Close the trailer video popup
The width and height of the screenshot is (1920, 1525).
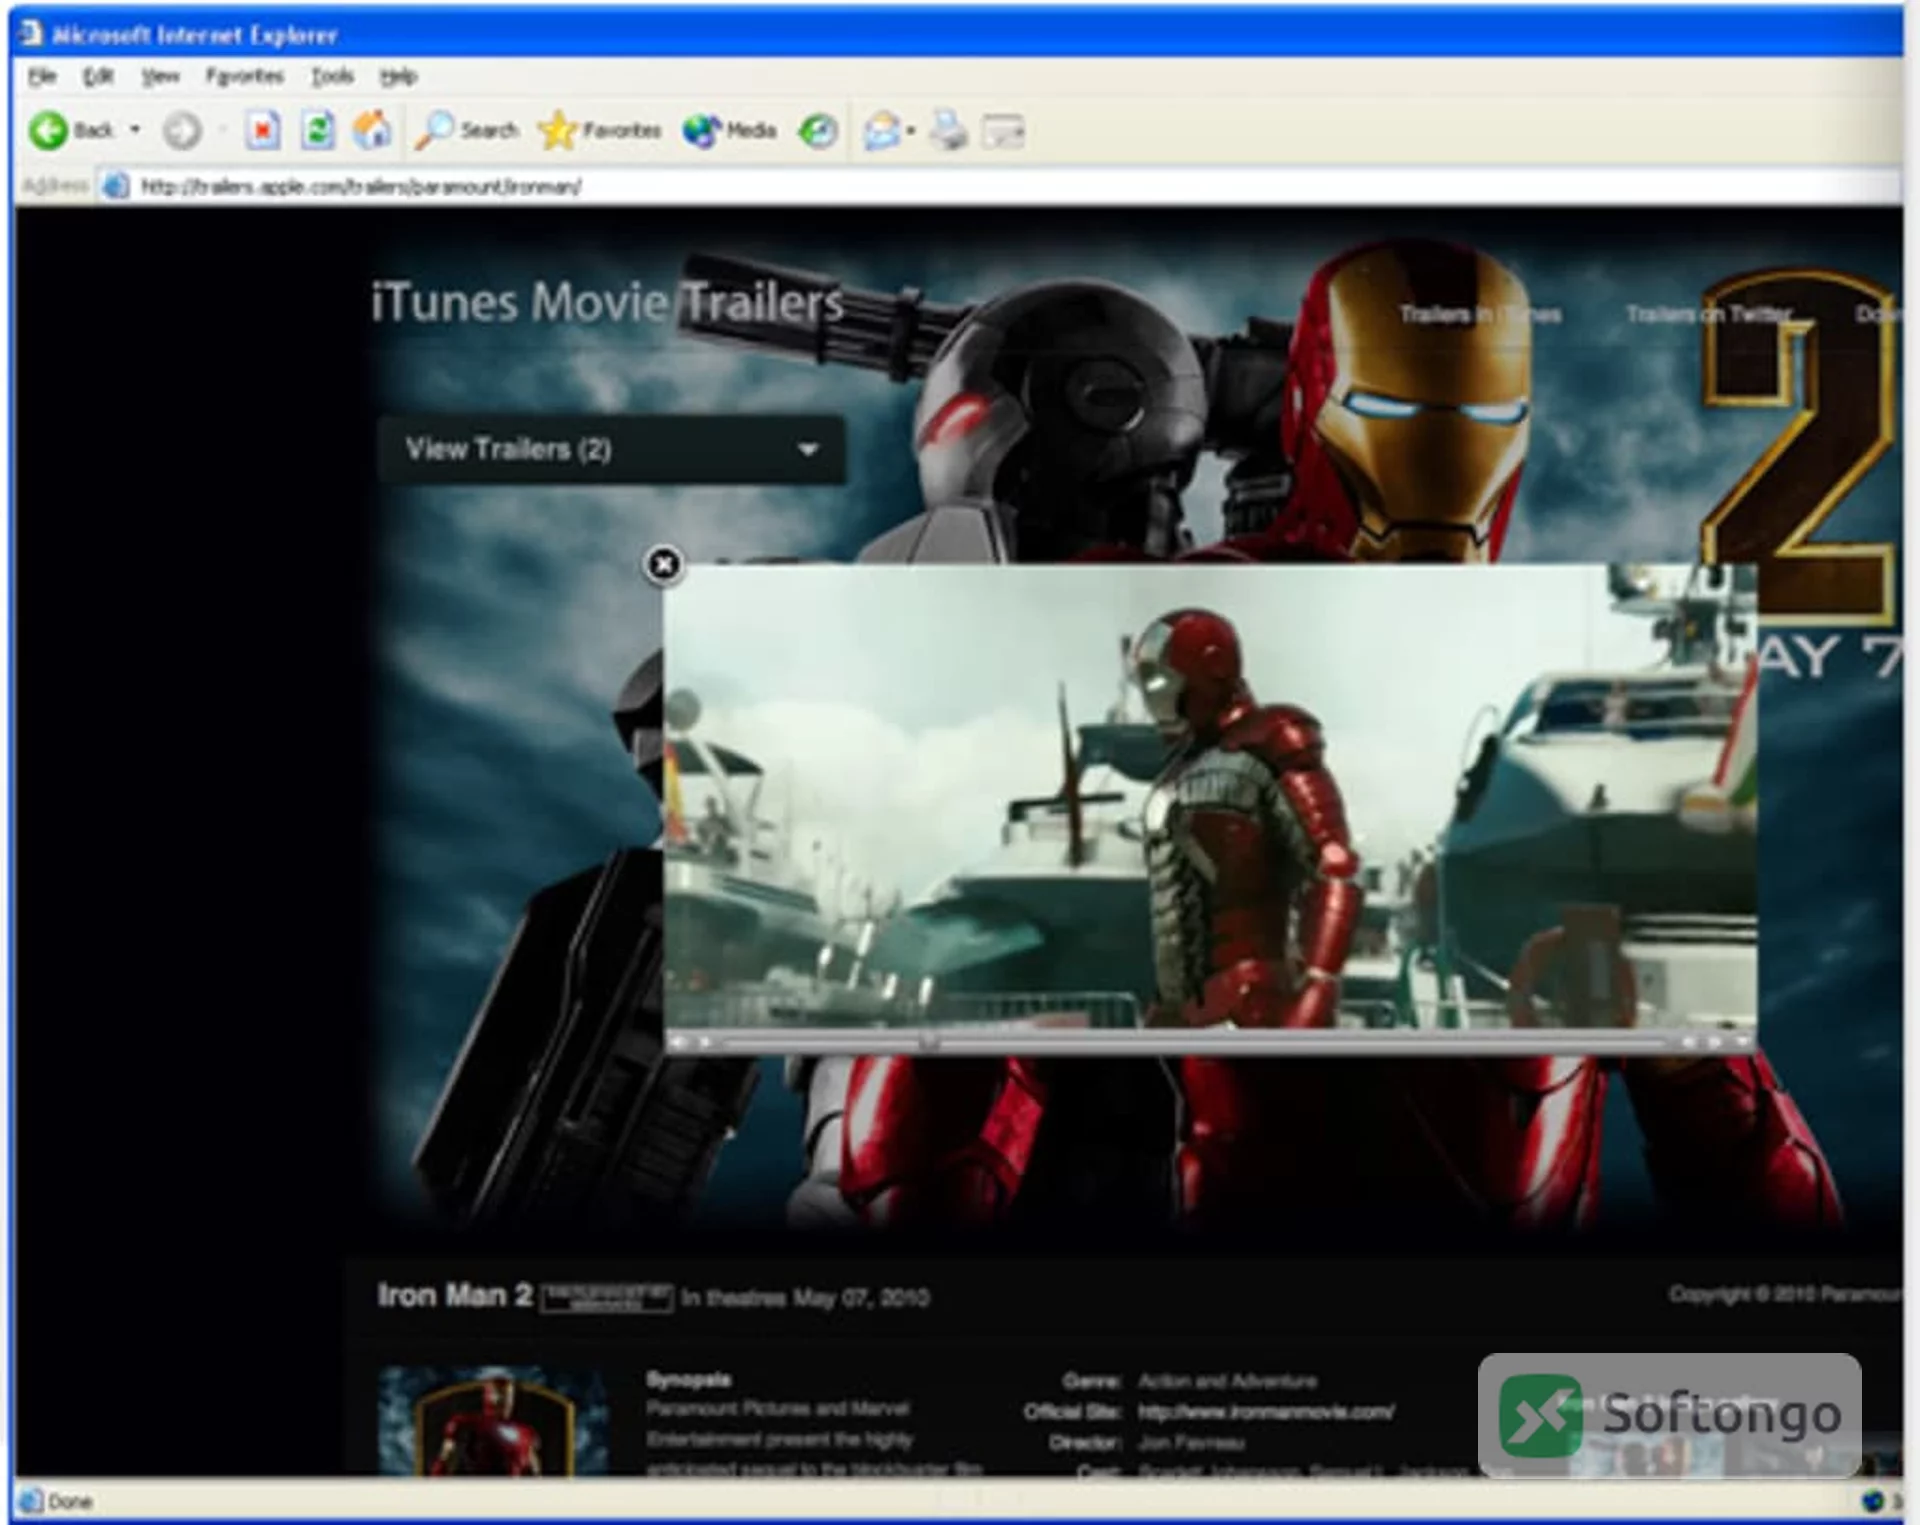pyautogui.click(x=663, y=565)
